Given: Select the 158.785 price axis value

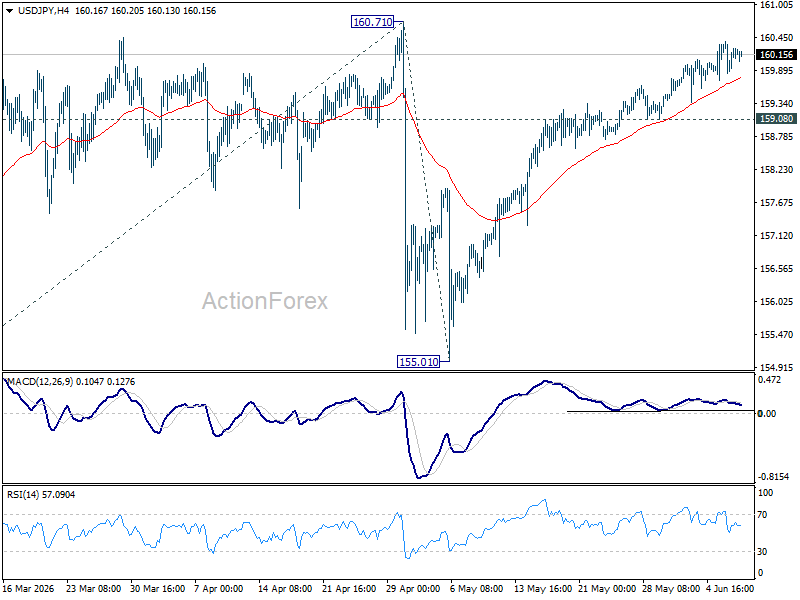Looking at the screenshot, I should click(x=777, y=137).
